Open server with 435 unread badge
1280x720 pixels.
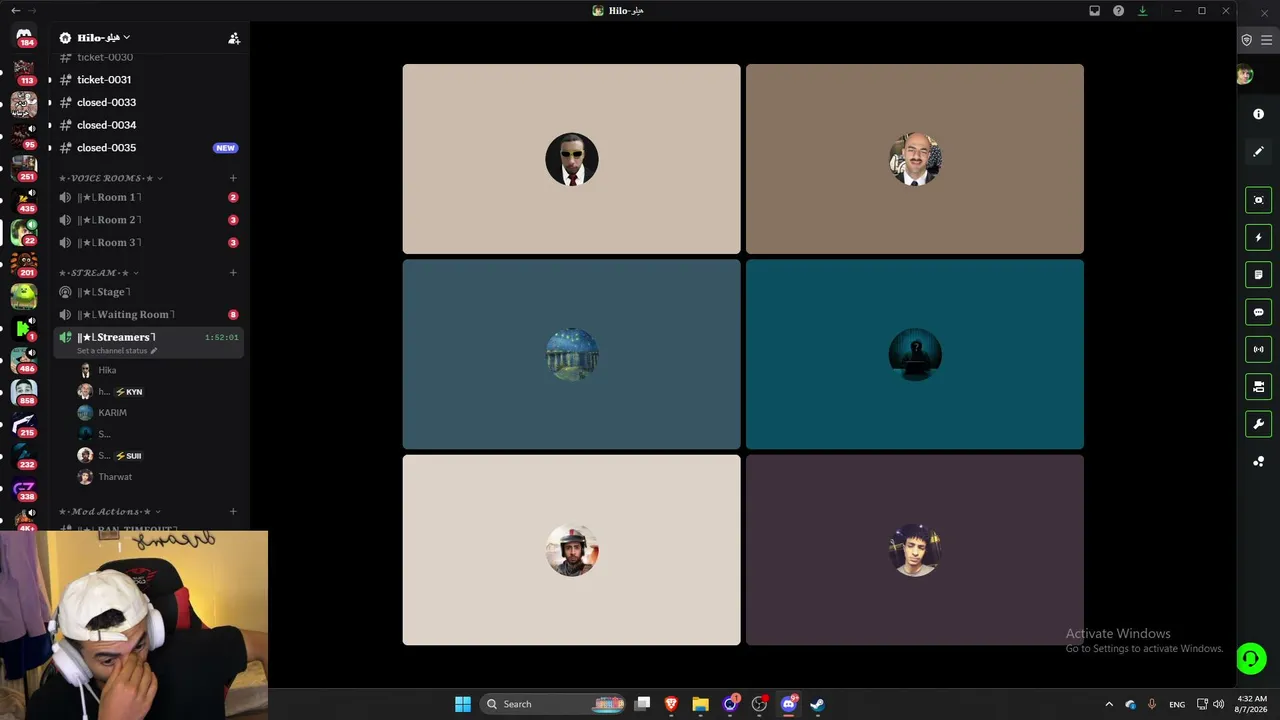pos(24,200)
